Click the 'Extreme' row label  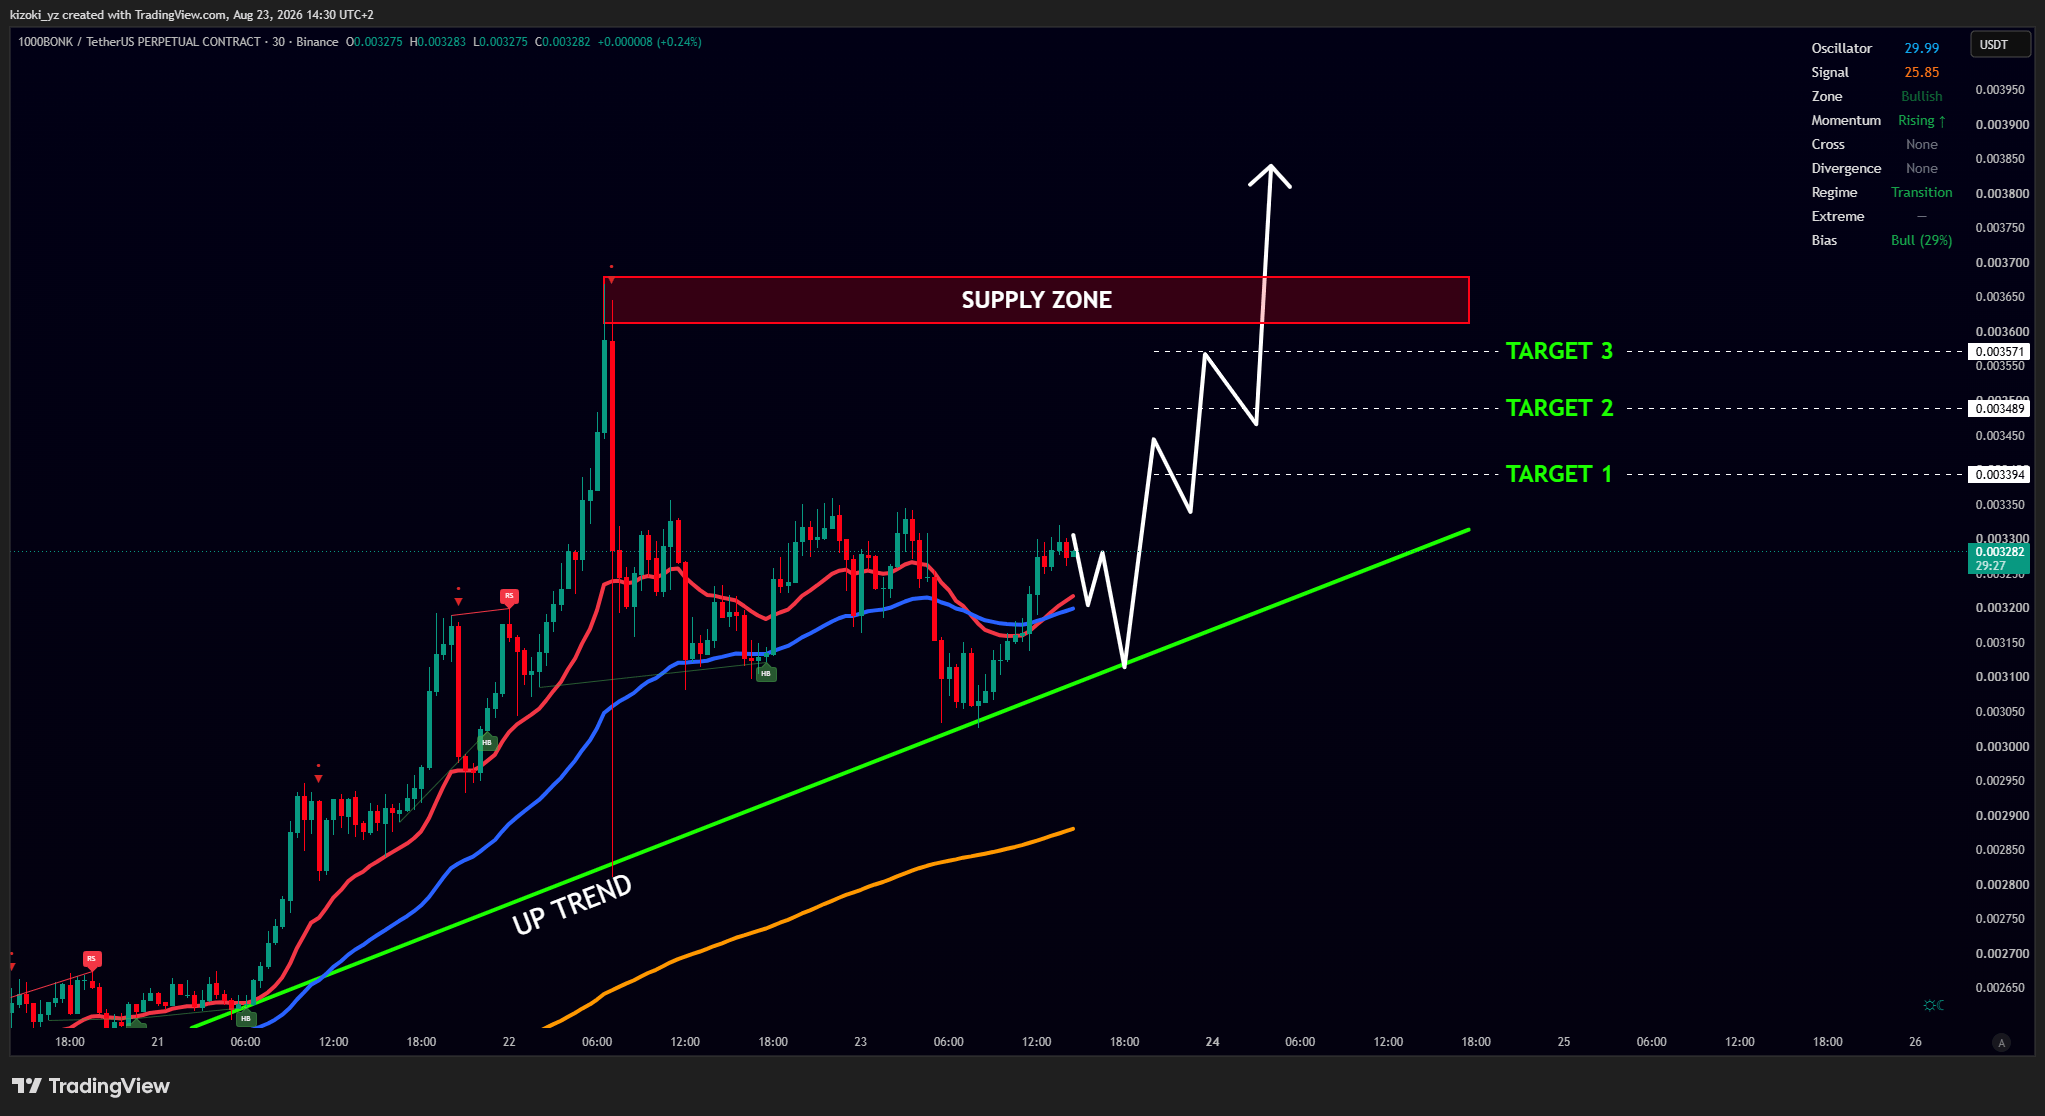tap(1838, 216)
